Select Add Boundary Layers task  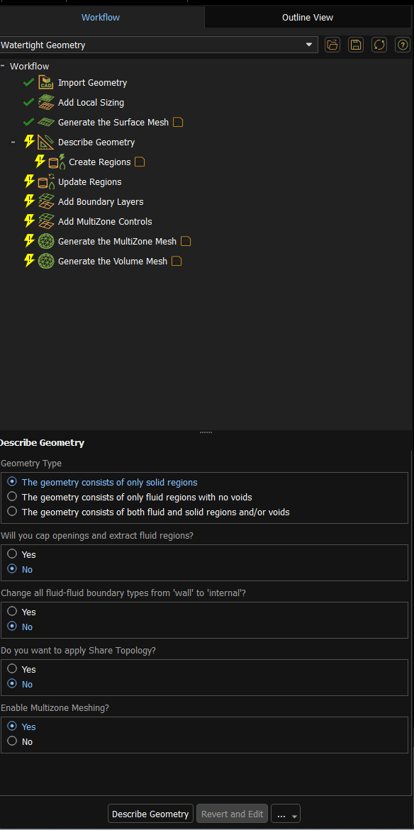[101, 202]
